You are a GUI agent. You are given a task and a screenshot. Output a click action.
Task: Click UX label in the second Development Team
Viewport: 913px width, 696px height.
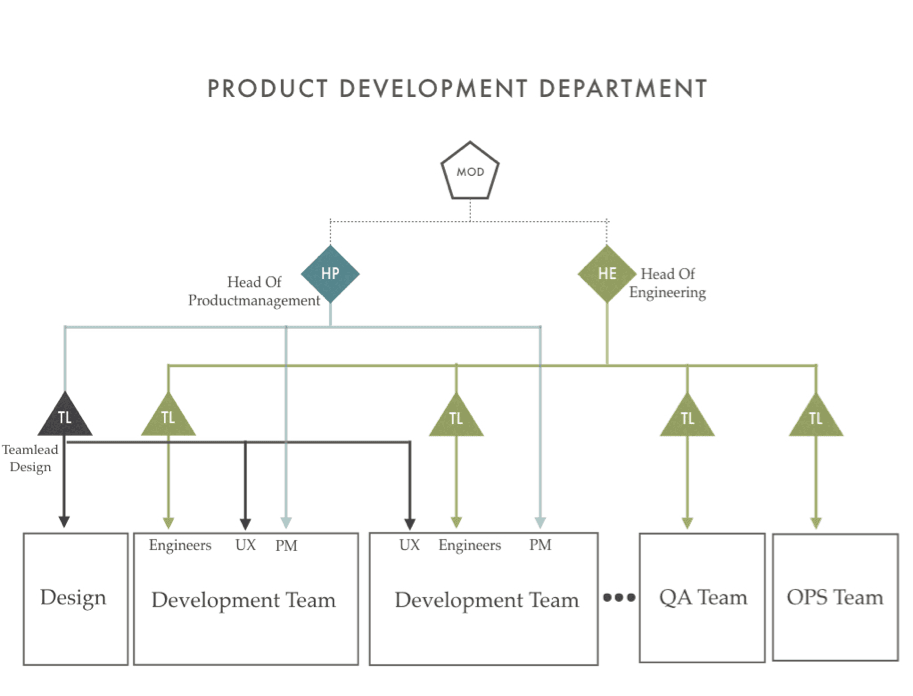point(409,545)
